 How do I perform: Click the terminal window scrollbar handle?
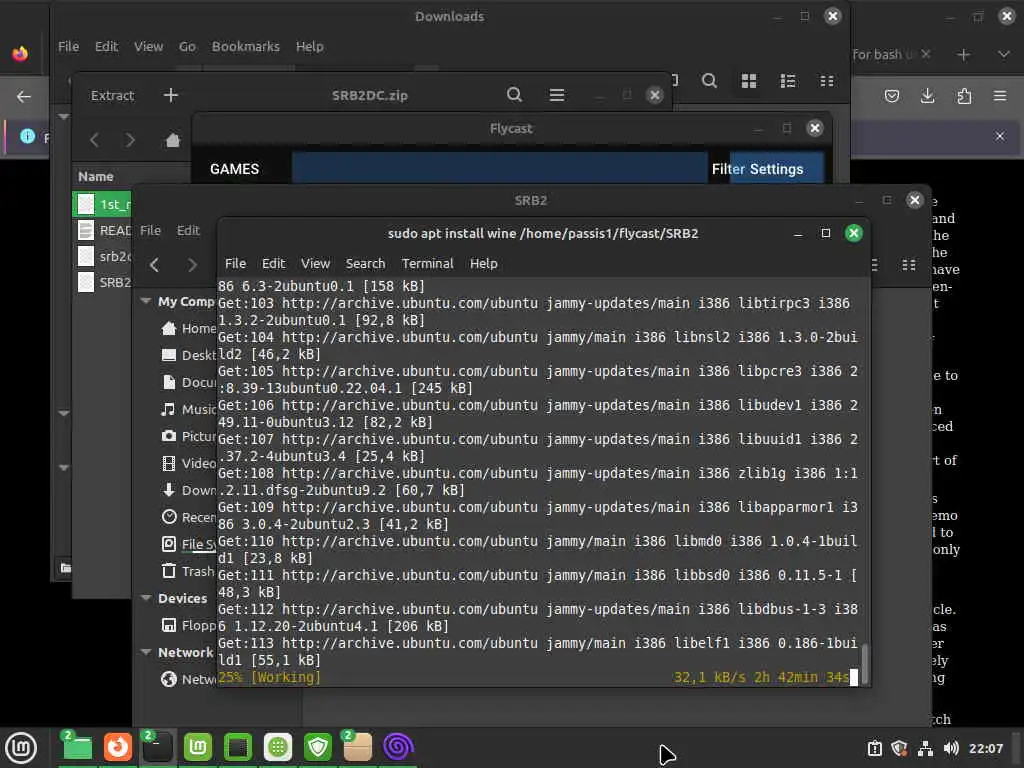865,663
